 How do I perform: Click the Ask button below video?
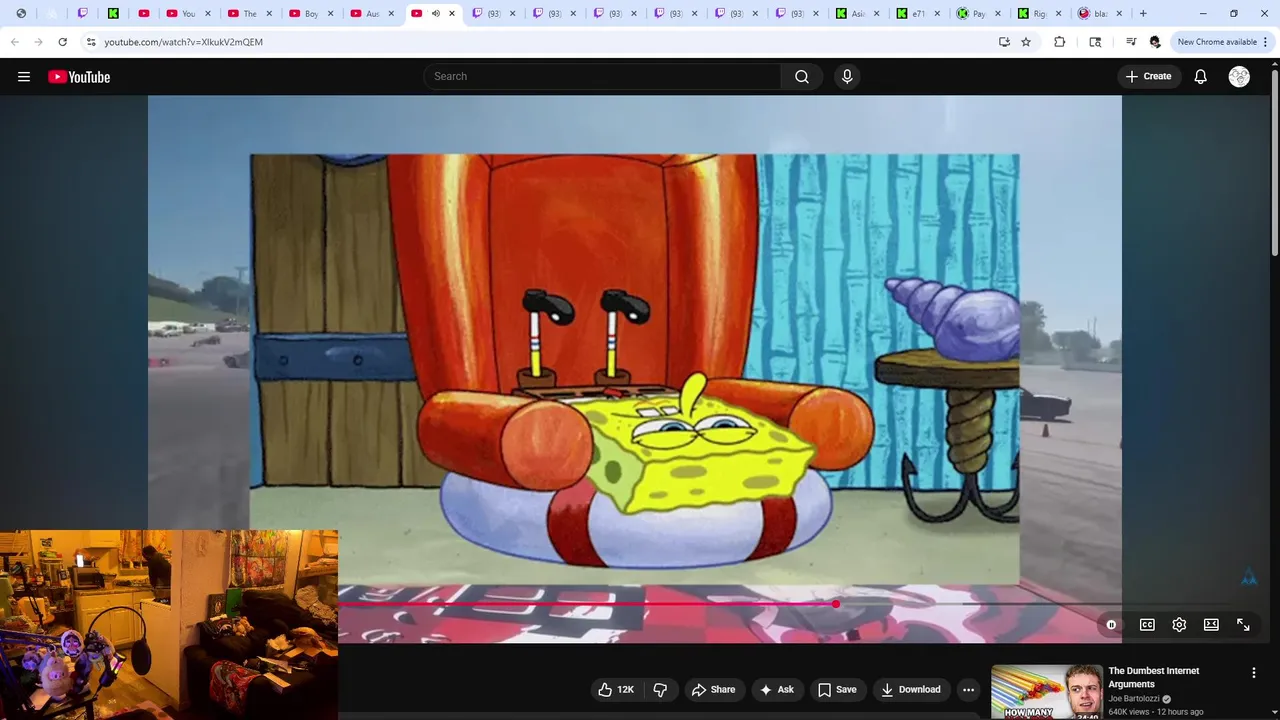tap(777, 690)
